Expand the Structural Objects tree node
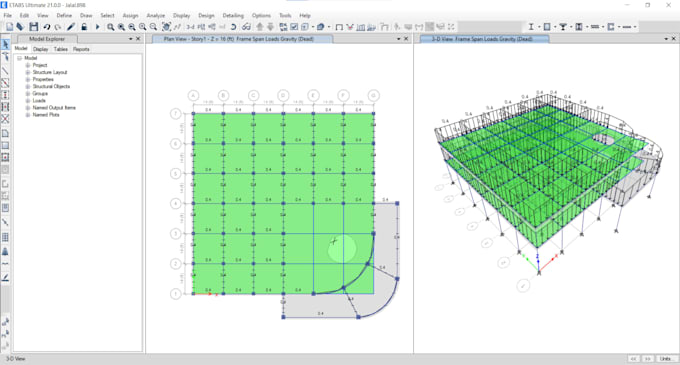The height and width of the screenshot is (365, 680). pos(28,86)
